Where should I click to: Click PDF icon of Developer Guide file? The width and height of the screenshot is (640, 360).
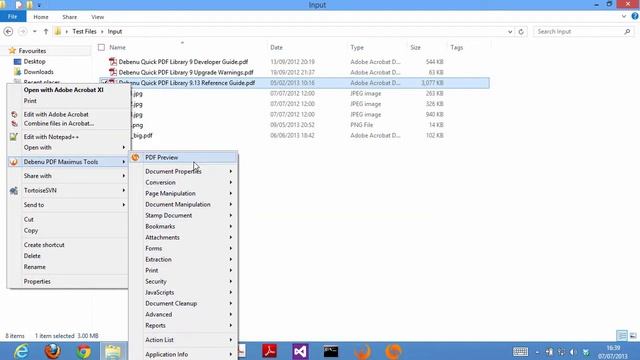113,62
